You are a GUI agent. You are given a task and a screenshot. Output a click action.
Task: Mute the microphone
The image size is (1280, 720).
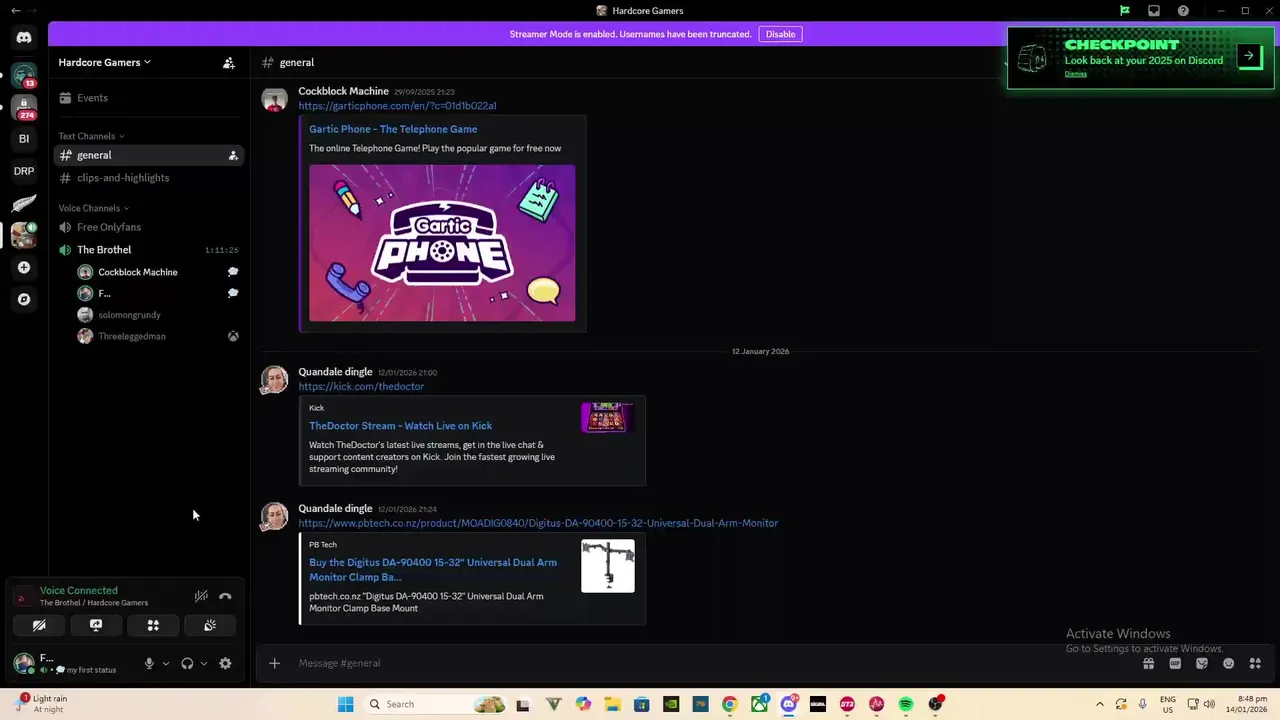coord(149,663)
